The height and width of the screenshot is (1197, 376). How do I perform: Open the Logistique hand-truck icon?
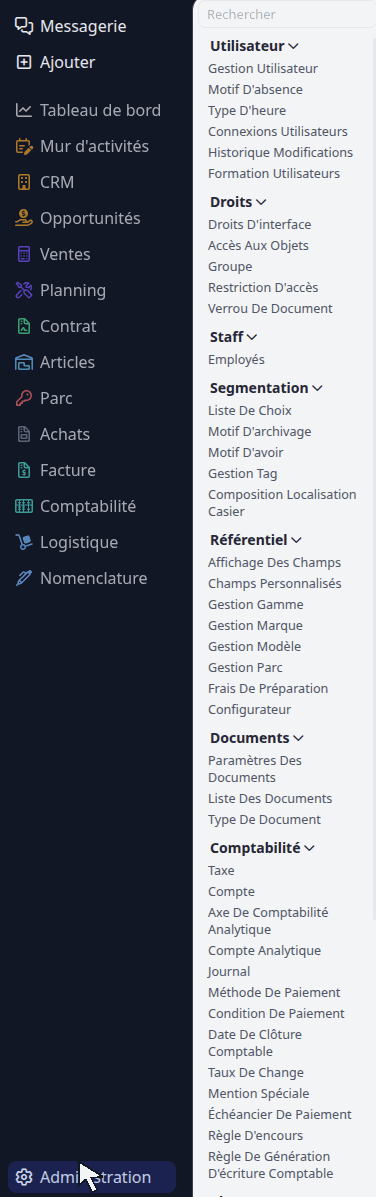coord(24,542)
